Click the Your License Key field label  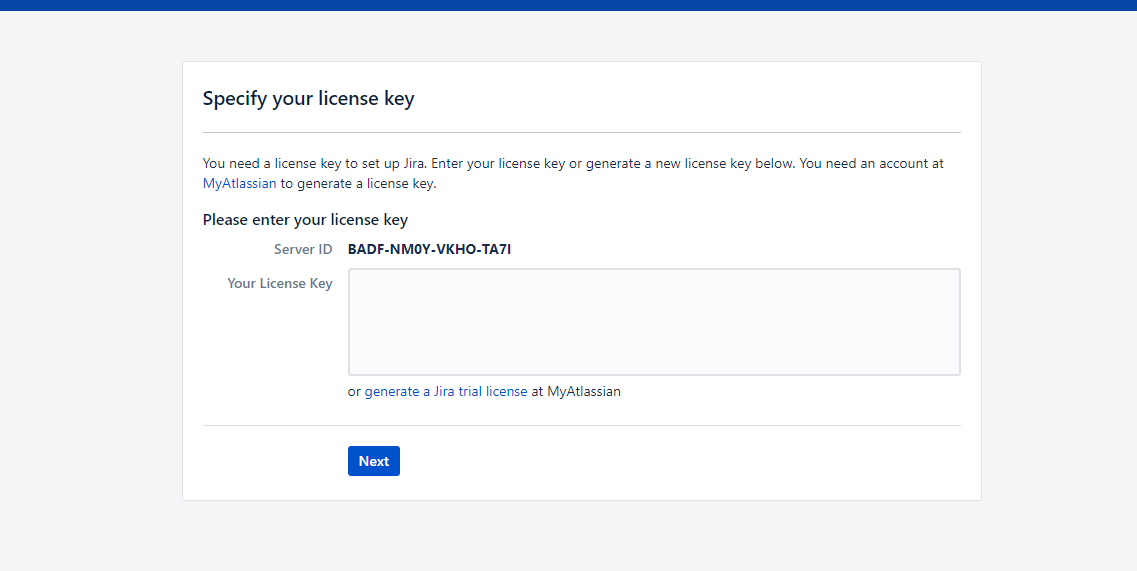pos(280,283)
